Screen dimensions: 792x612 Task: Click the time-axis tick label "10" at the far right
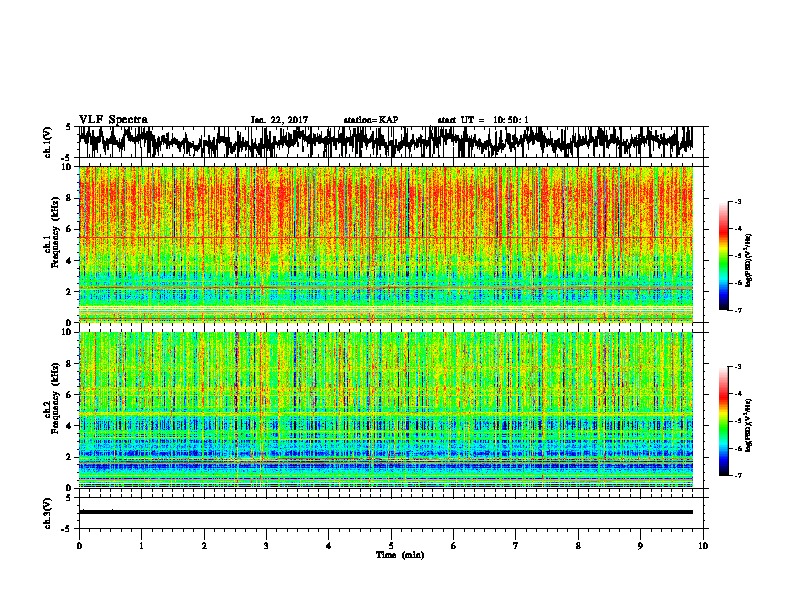coord(703,546)
